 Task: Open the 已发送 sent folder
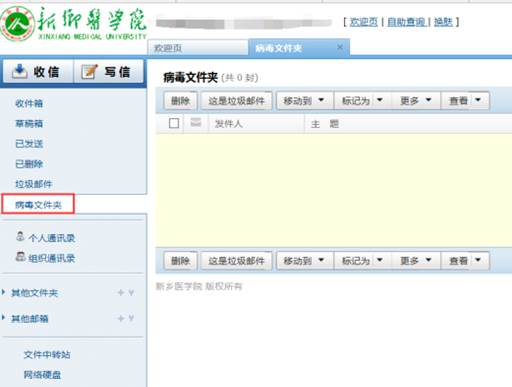pos(29,144)
